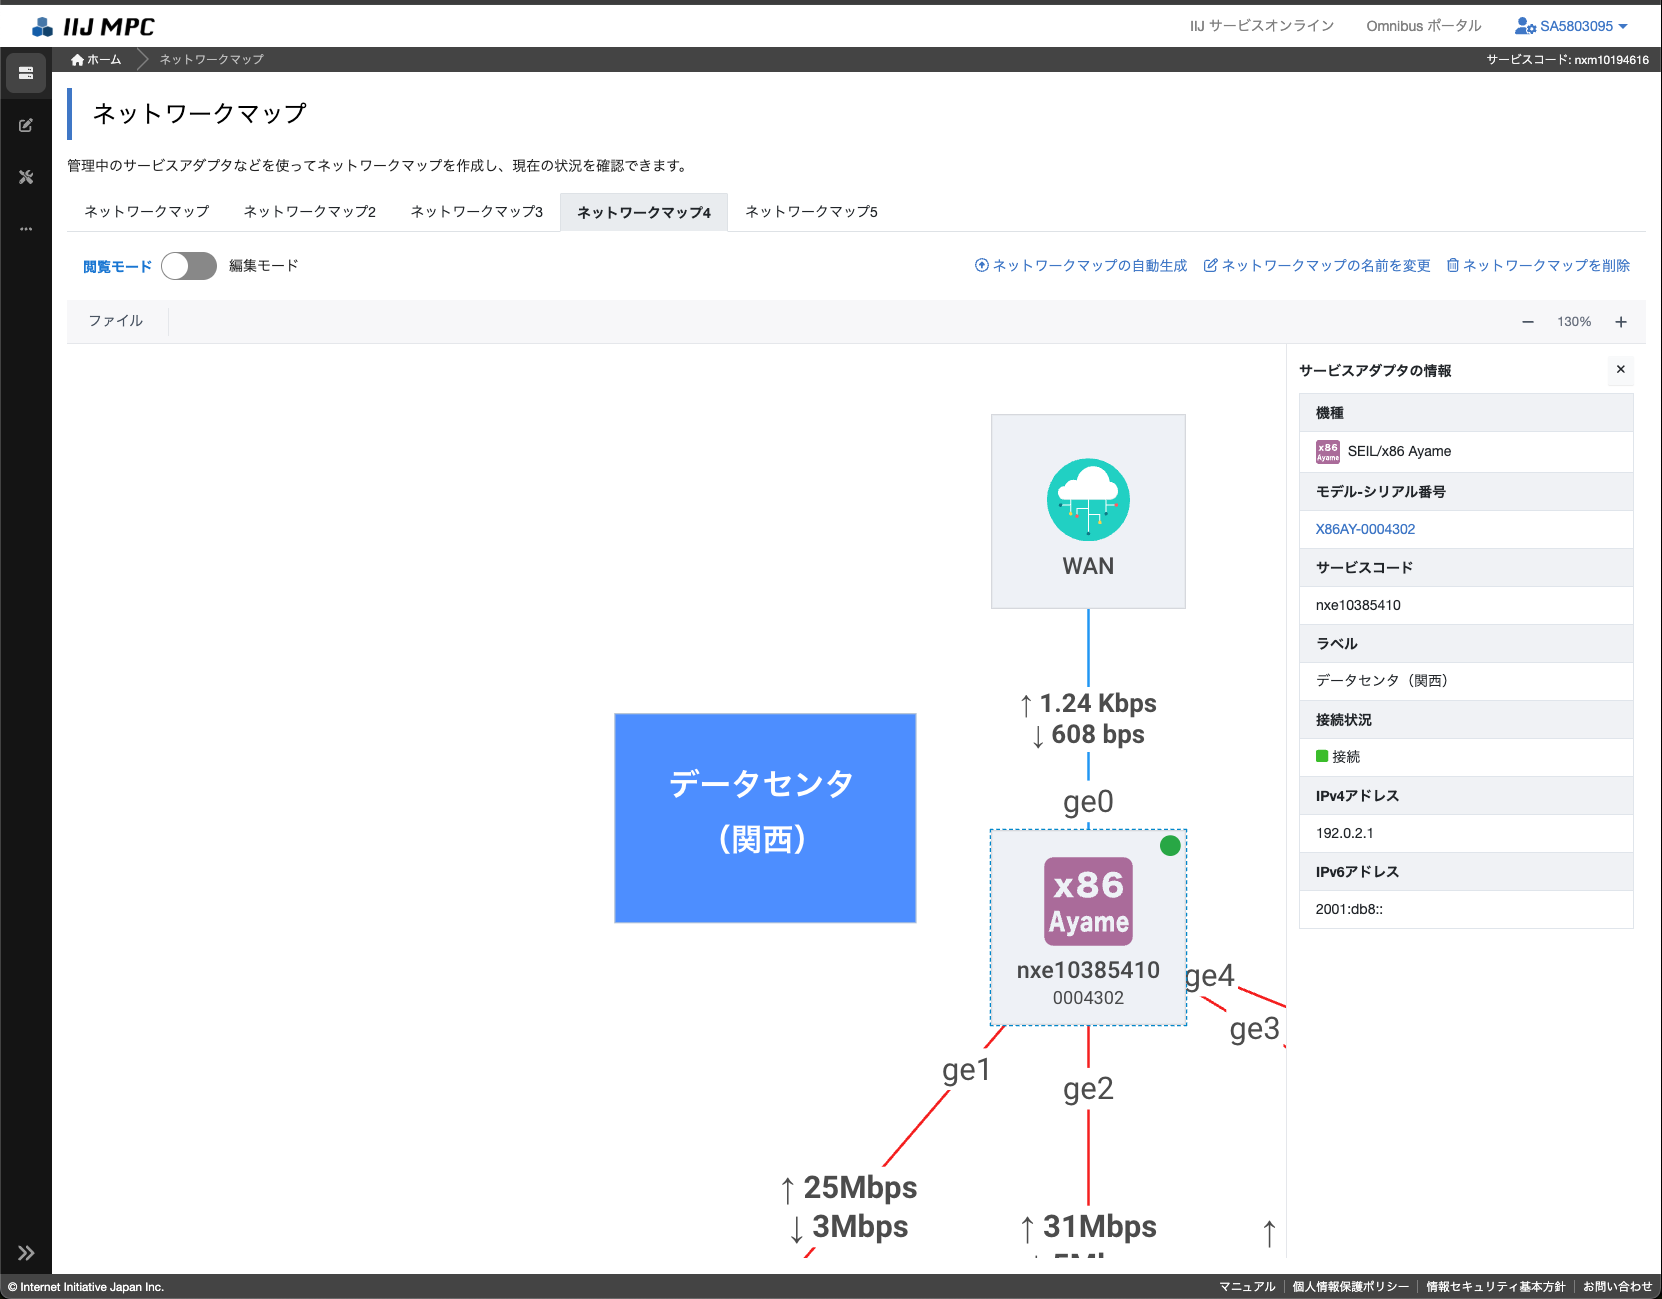Switch to ネットワークマップ2 tab
This screenshot has width=1662, height=1299.
click(x=310, y=212)
